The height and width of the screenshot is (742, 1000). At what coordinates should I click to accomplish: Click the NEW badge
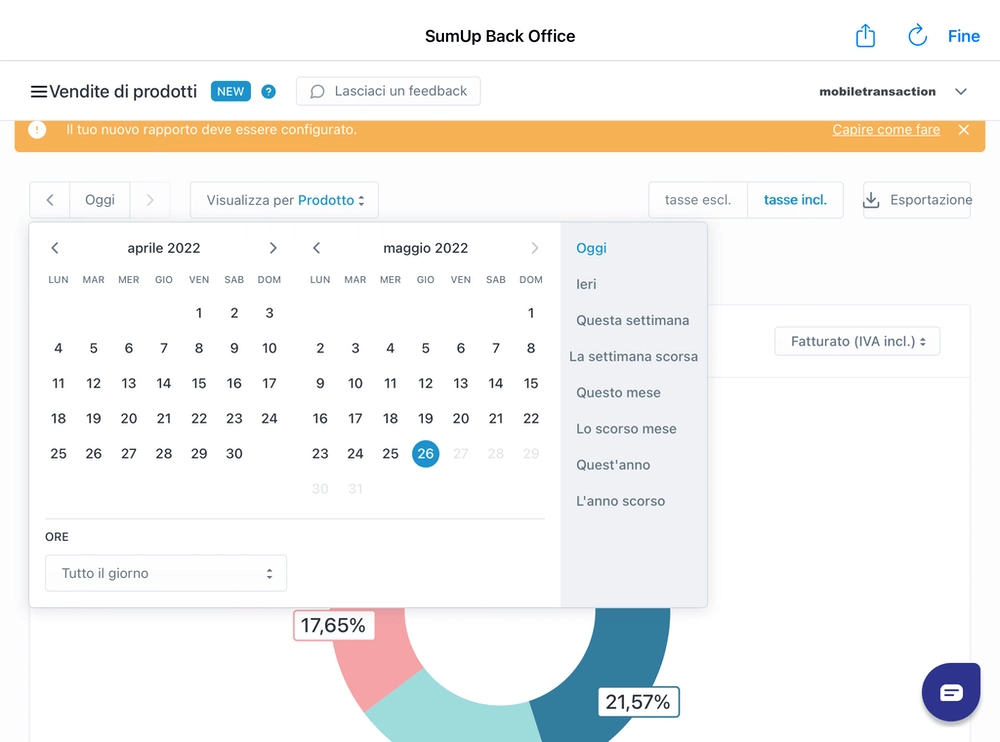point(230,91)
